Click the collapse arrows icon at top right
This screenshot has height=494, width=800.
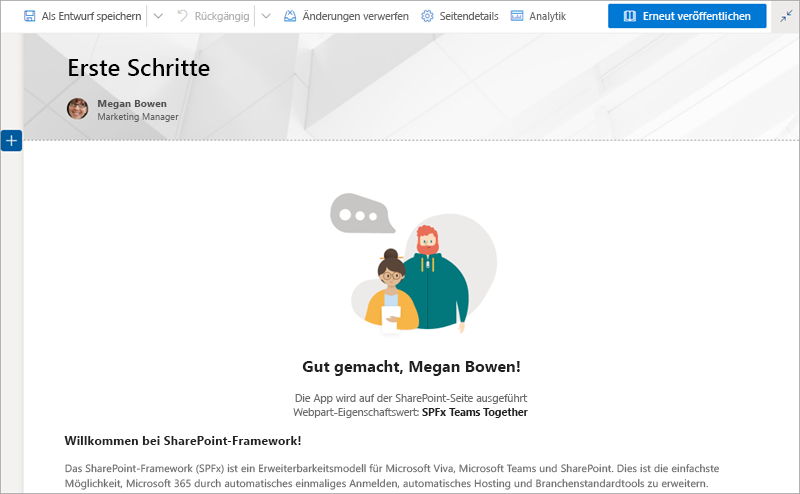(786, 17)
